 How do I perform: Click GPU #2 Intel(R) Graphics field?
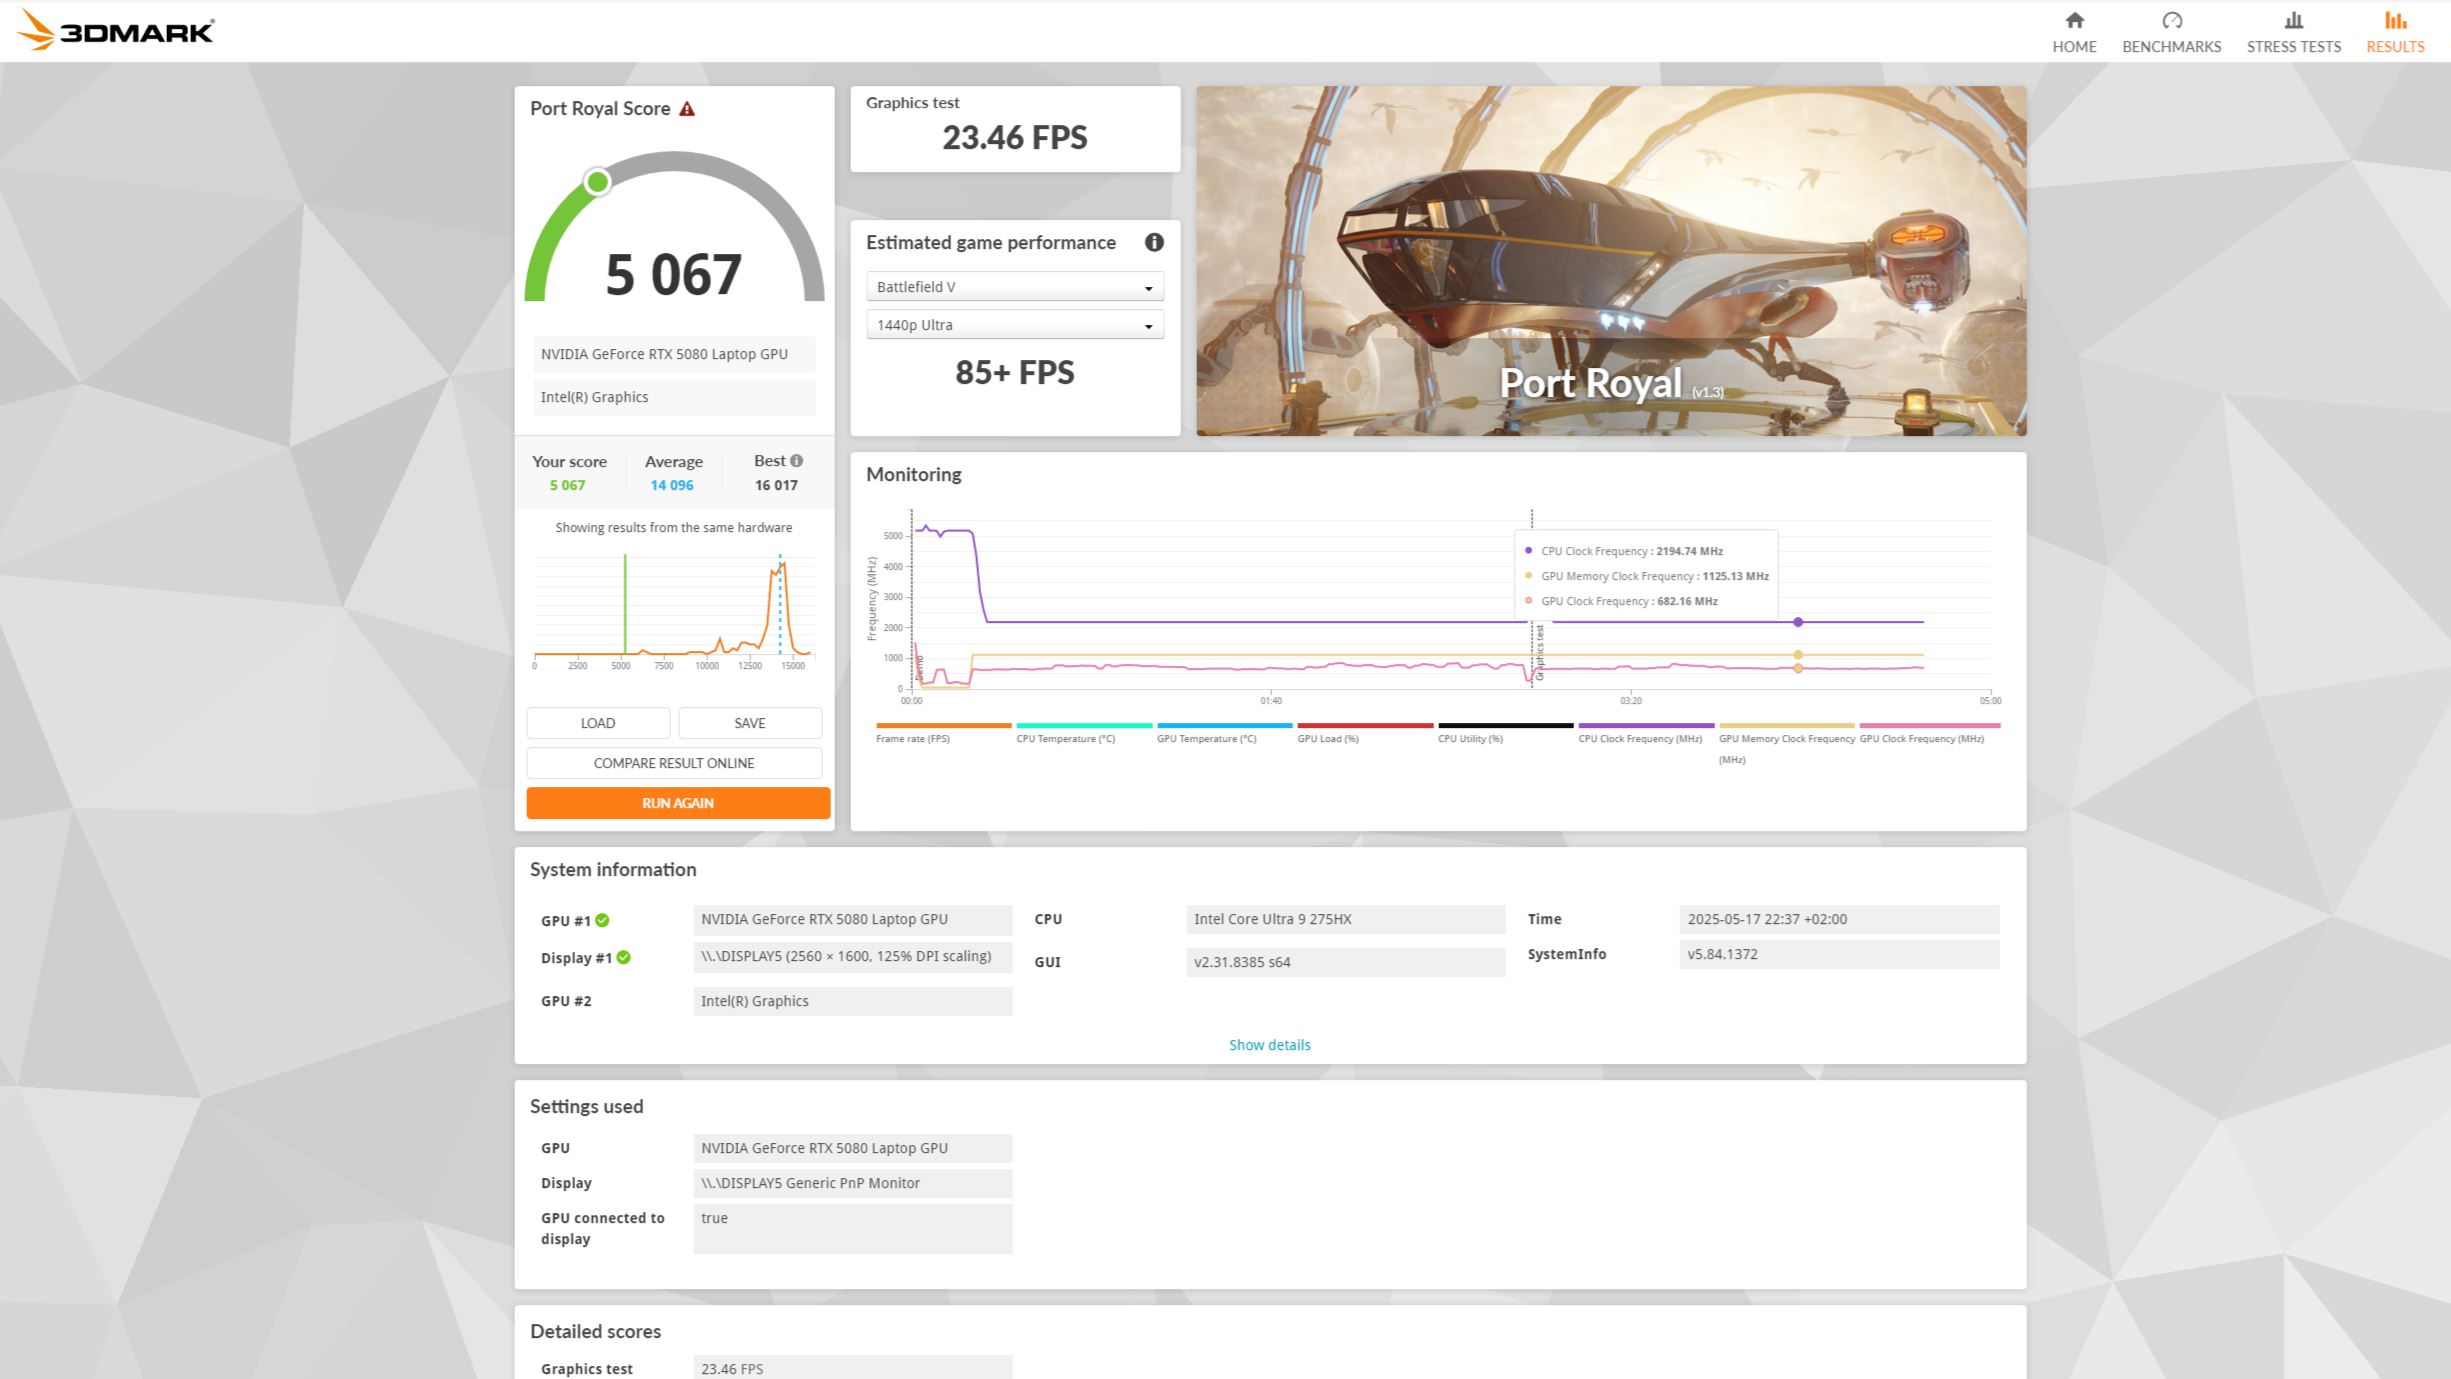(852, 1001)
